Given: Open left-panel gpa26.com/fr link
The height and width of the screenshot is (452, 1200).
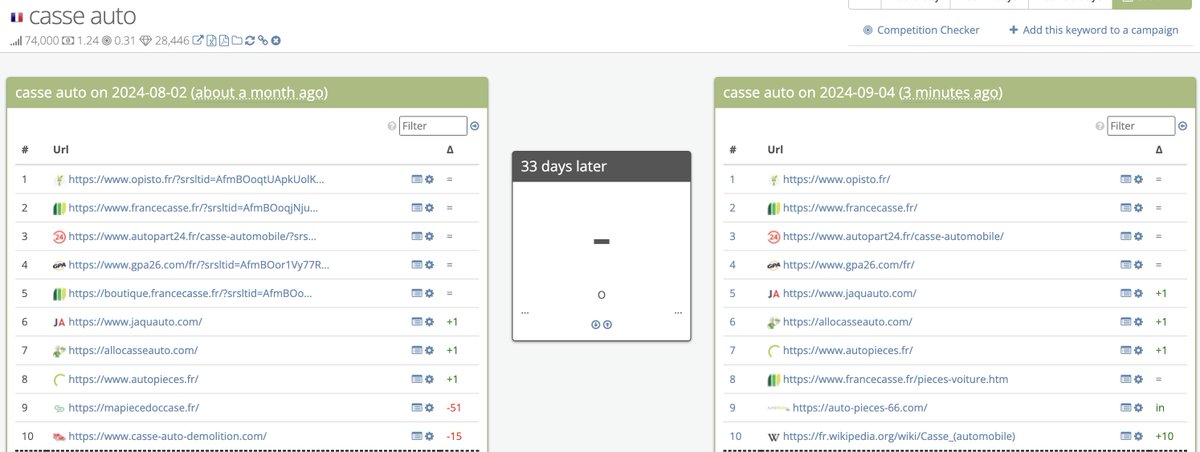Looking at the screenshot, I should pyautogui.click(x=199, y=265).
